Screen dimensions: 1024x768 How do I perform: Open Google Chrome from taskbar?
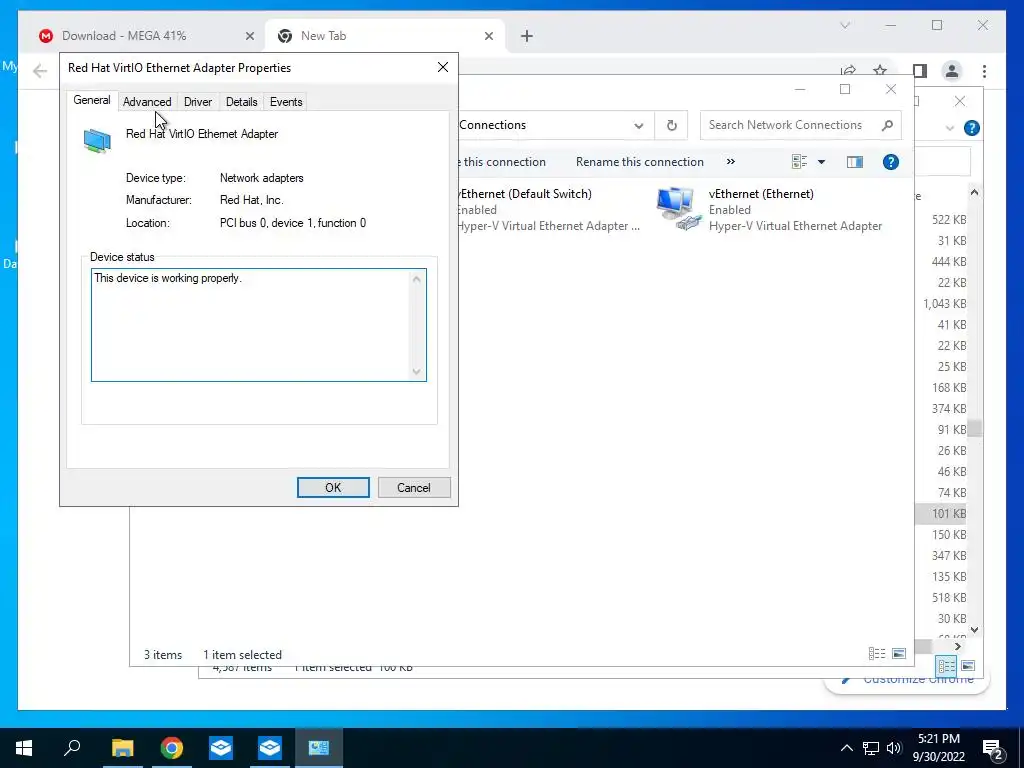172,748
